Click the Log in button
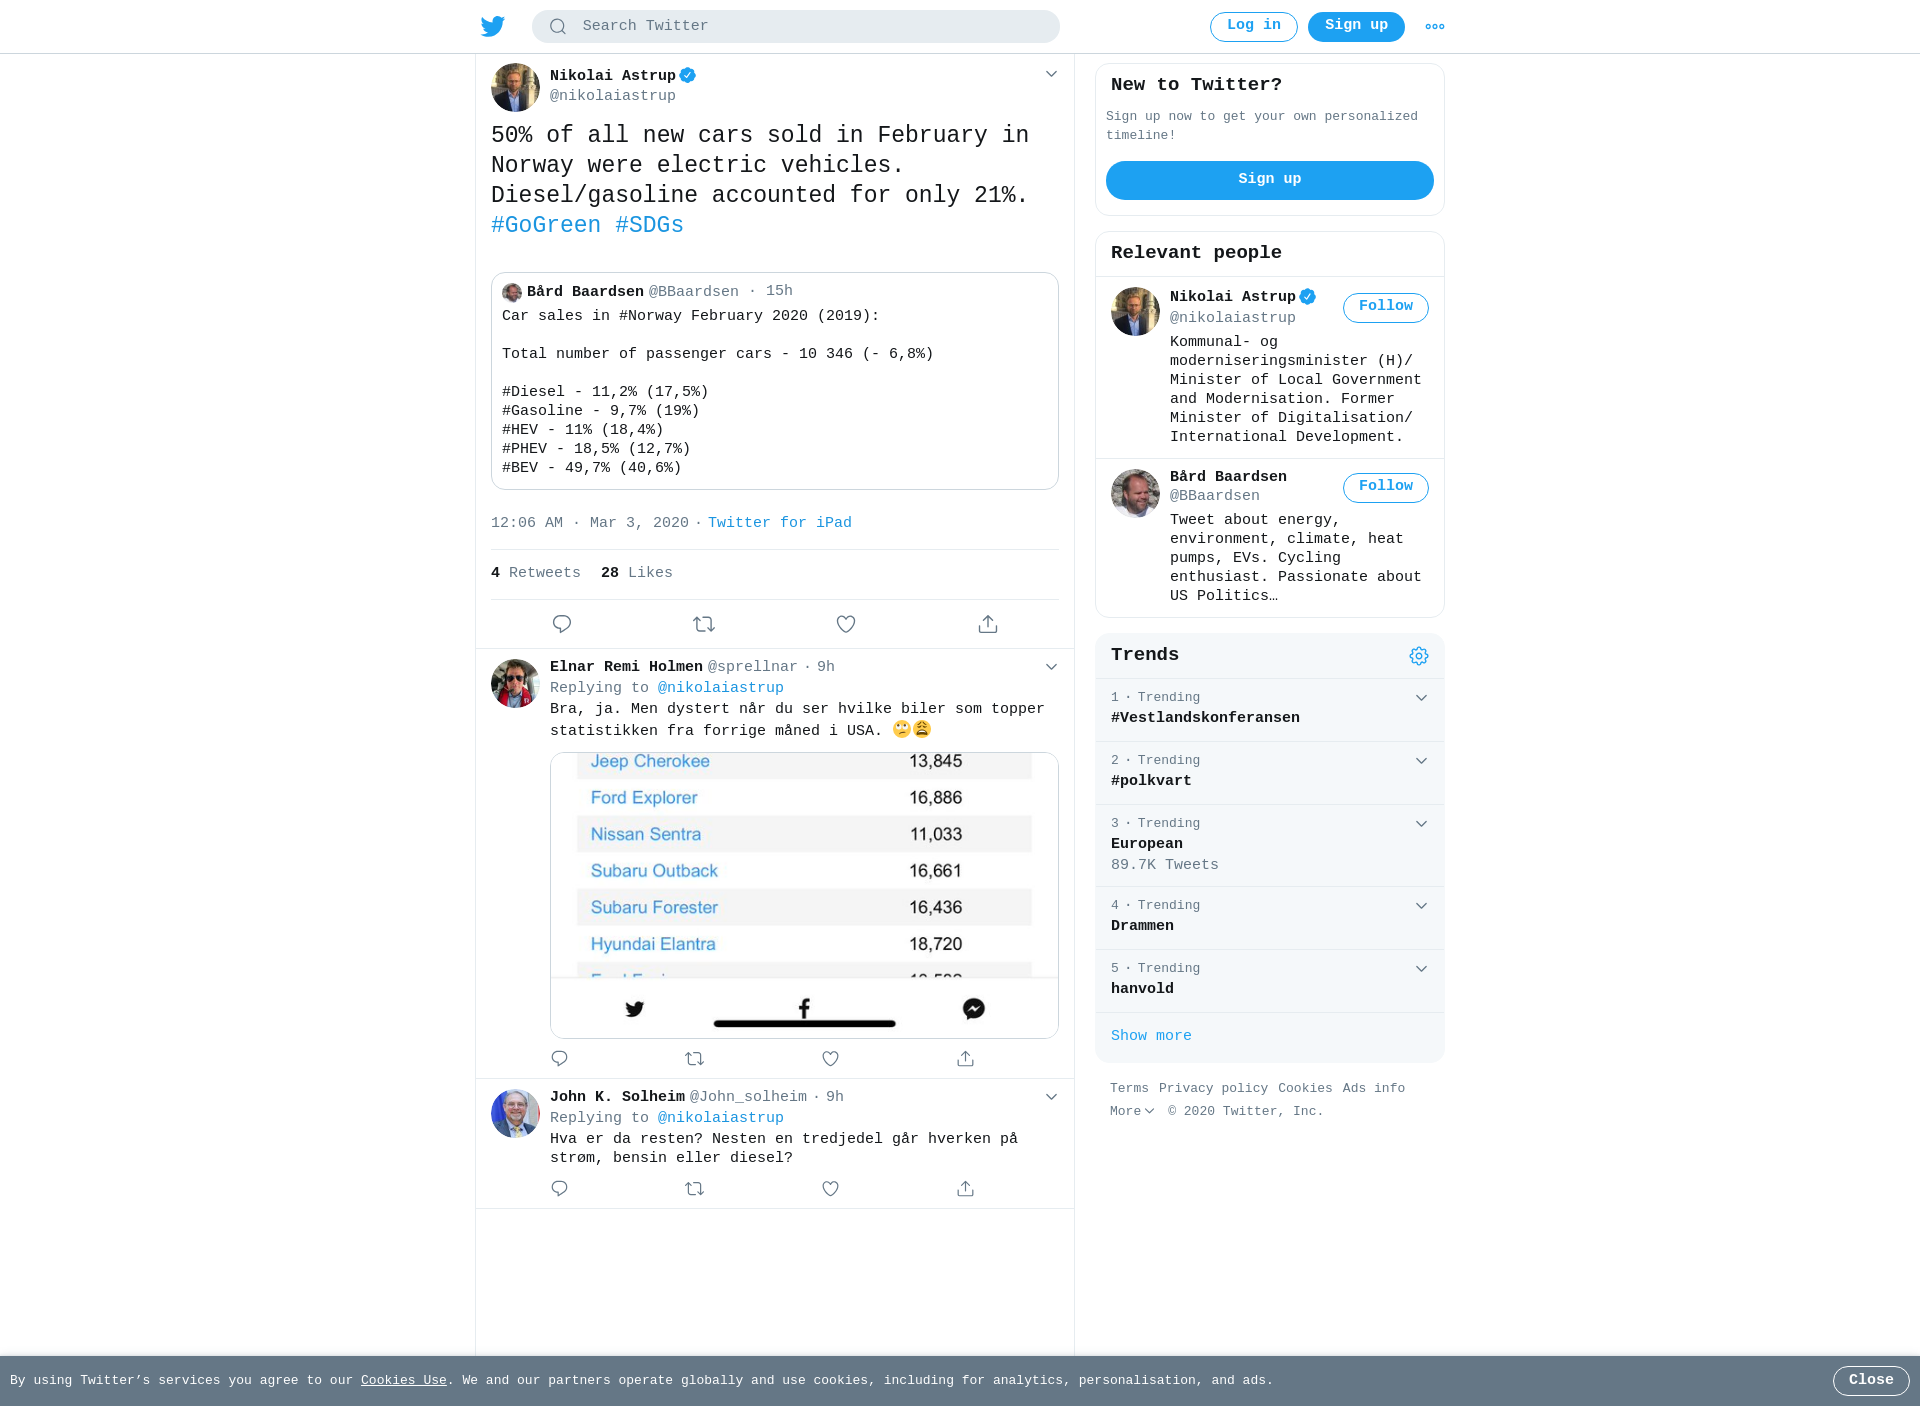This screenshot has width=1920, height=1406. coord(1254,27)
